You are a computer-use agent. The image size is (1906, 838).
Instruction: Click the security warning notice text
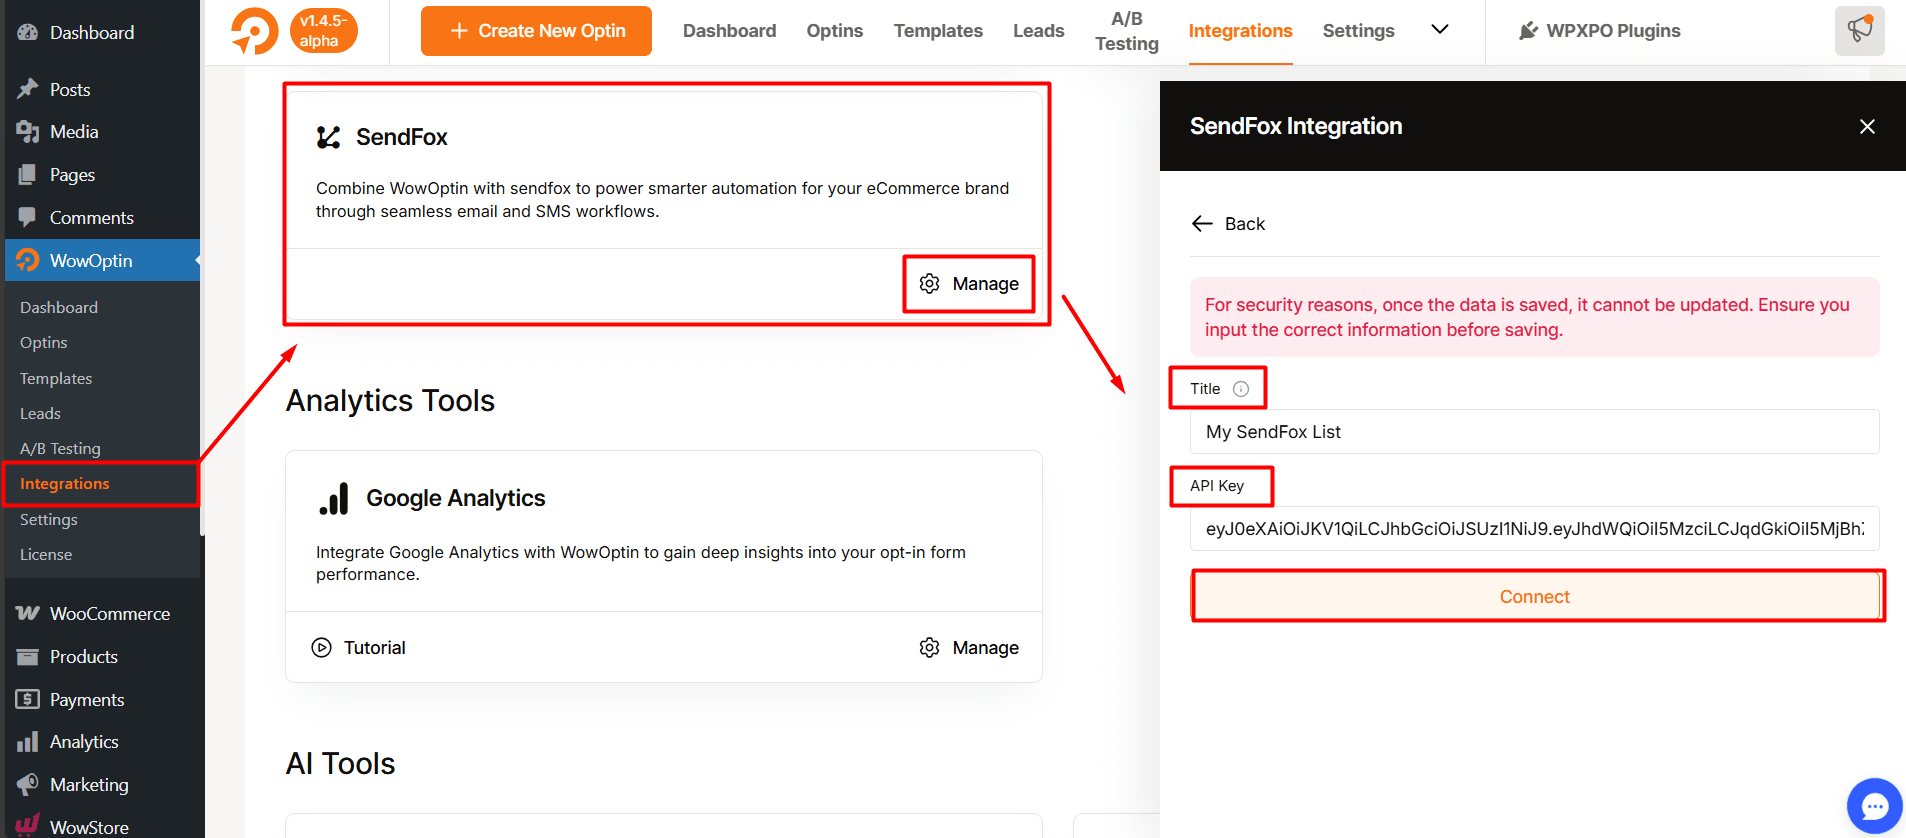point(1527,317)
